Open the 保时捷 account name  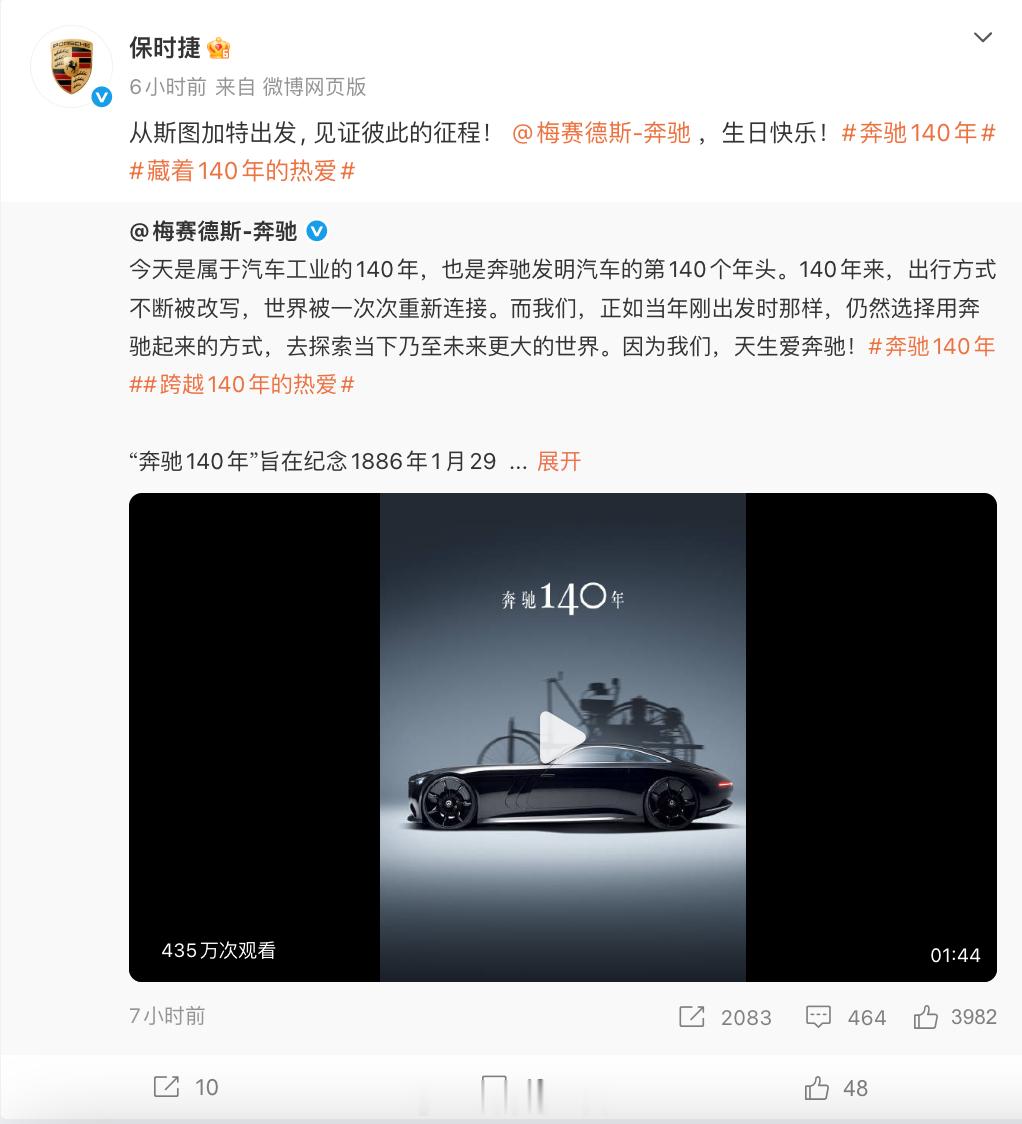click(x=165, y=48)
